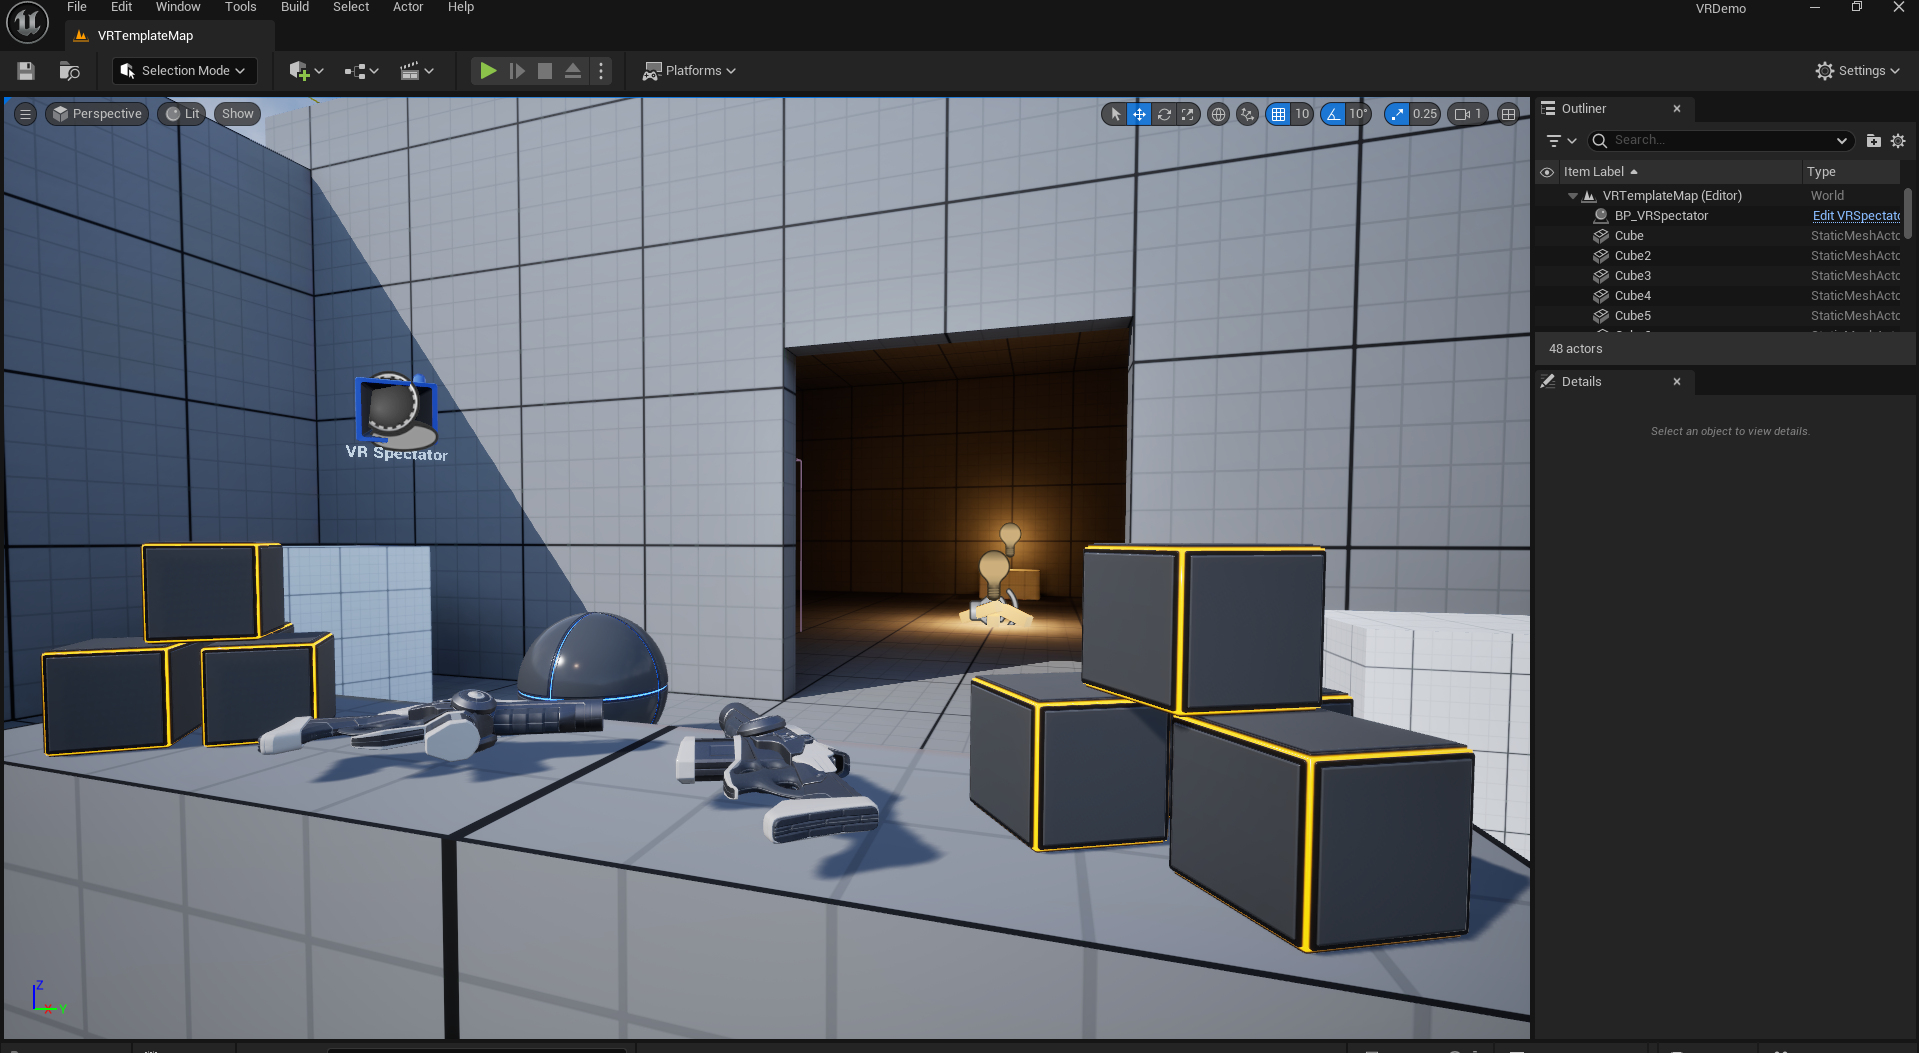
Task: Click the Outliner search field
Action: tap(1720, 141)
